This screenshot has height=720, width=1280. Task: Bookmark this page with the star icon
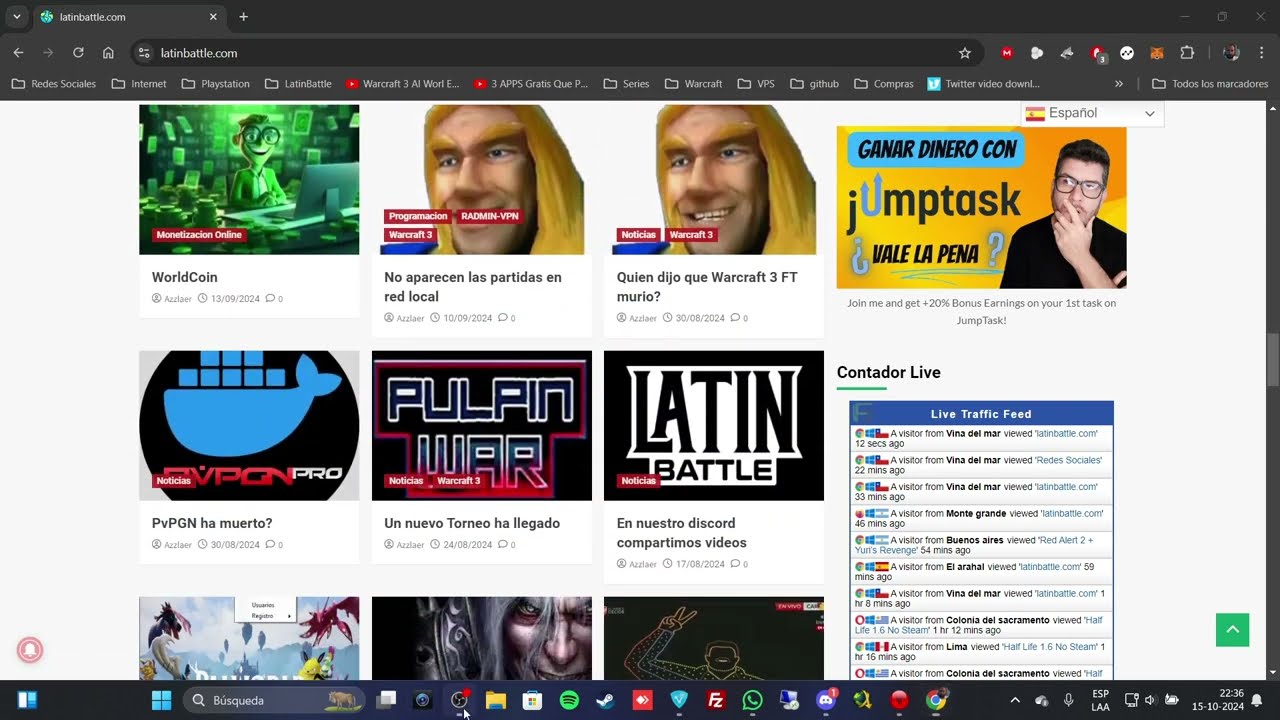(x=964, y=53)
